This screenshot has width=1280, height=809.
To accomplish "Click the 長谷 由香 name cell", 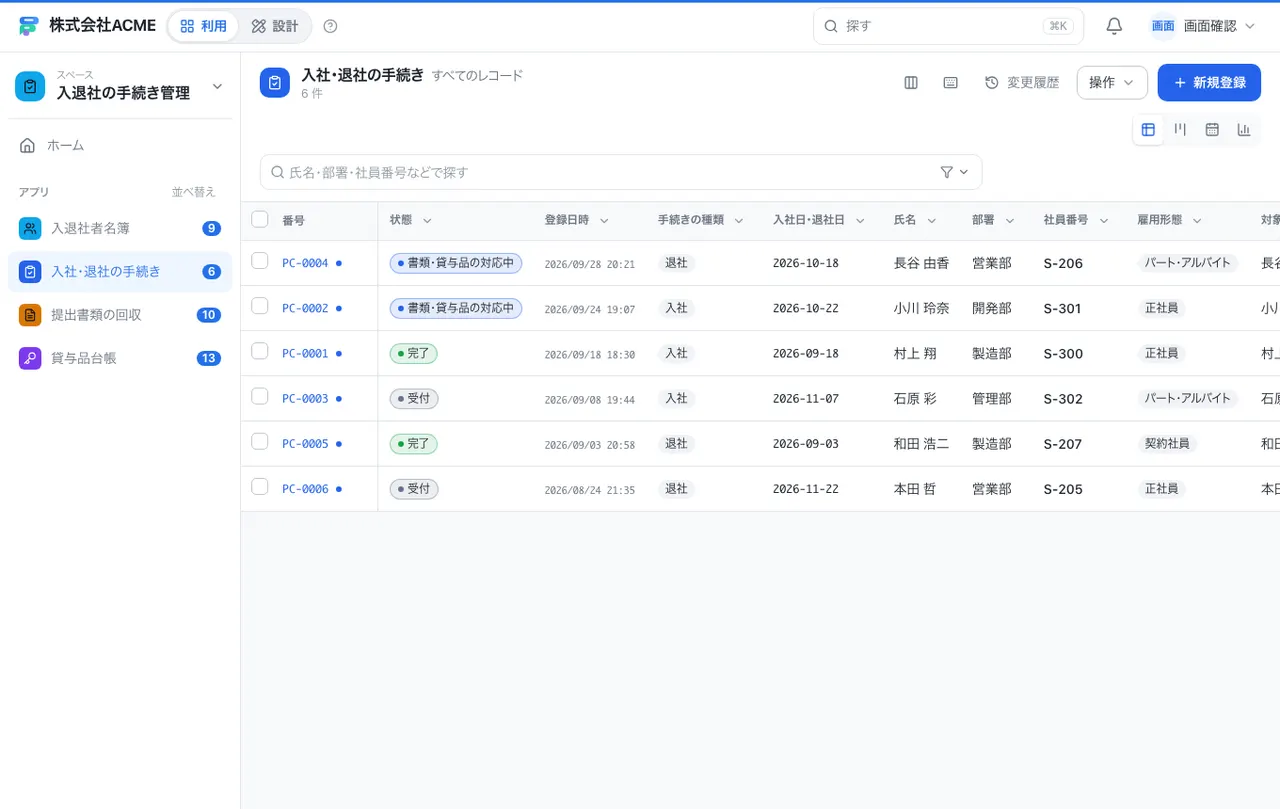I will 921,263.
